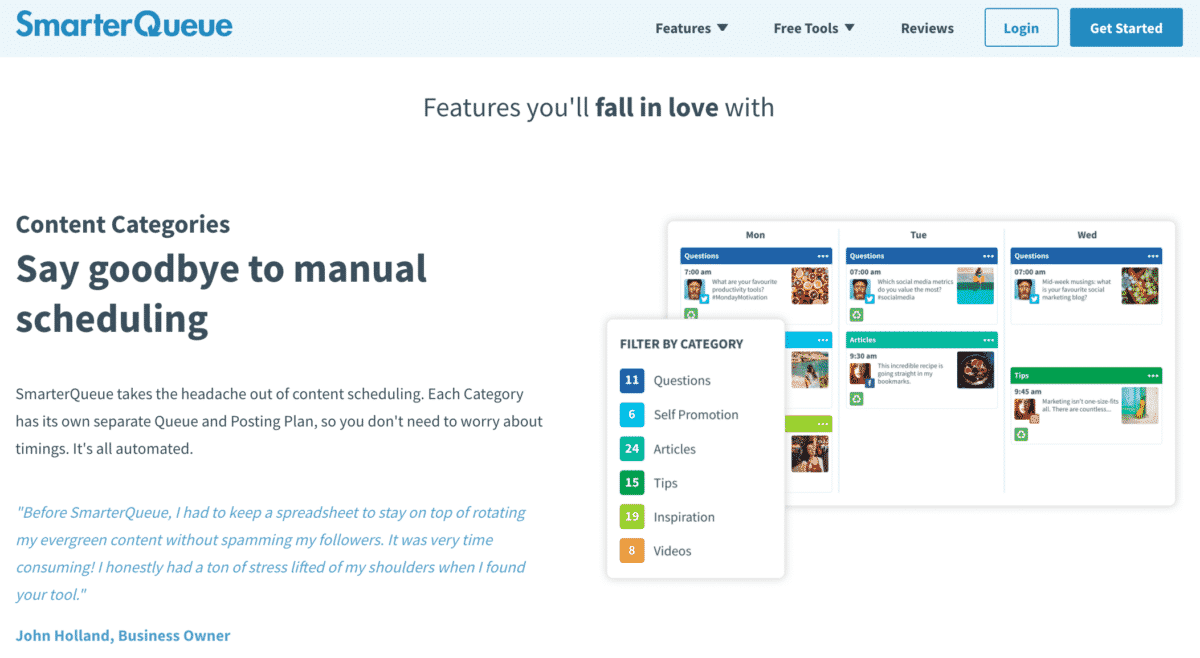Viewport: 1200px width, 658px height.
Task: Click the recycle icon on the Tips post
Action: coord(1021,434)
